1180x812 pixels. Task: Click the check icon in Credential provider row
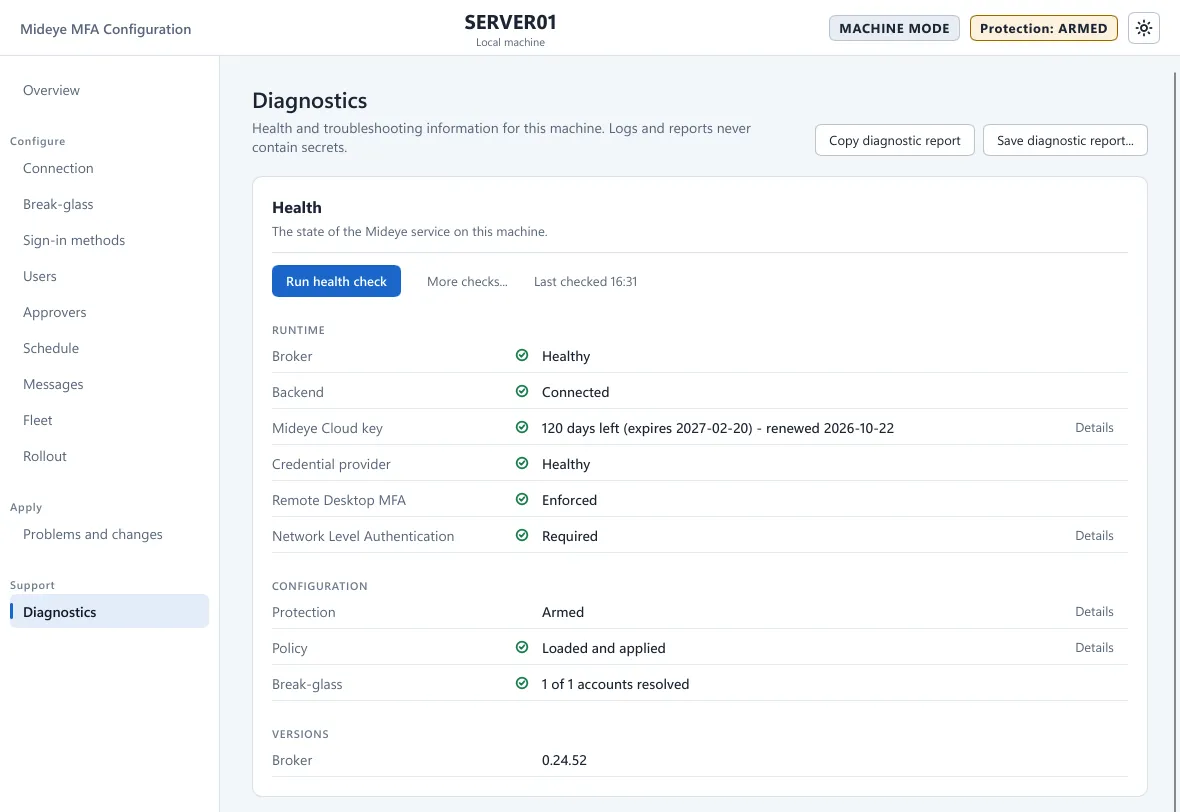[522, 464]
